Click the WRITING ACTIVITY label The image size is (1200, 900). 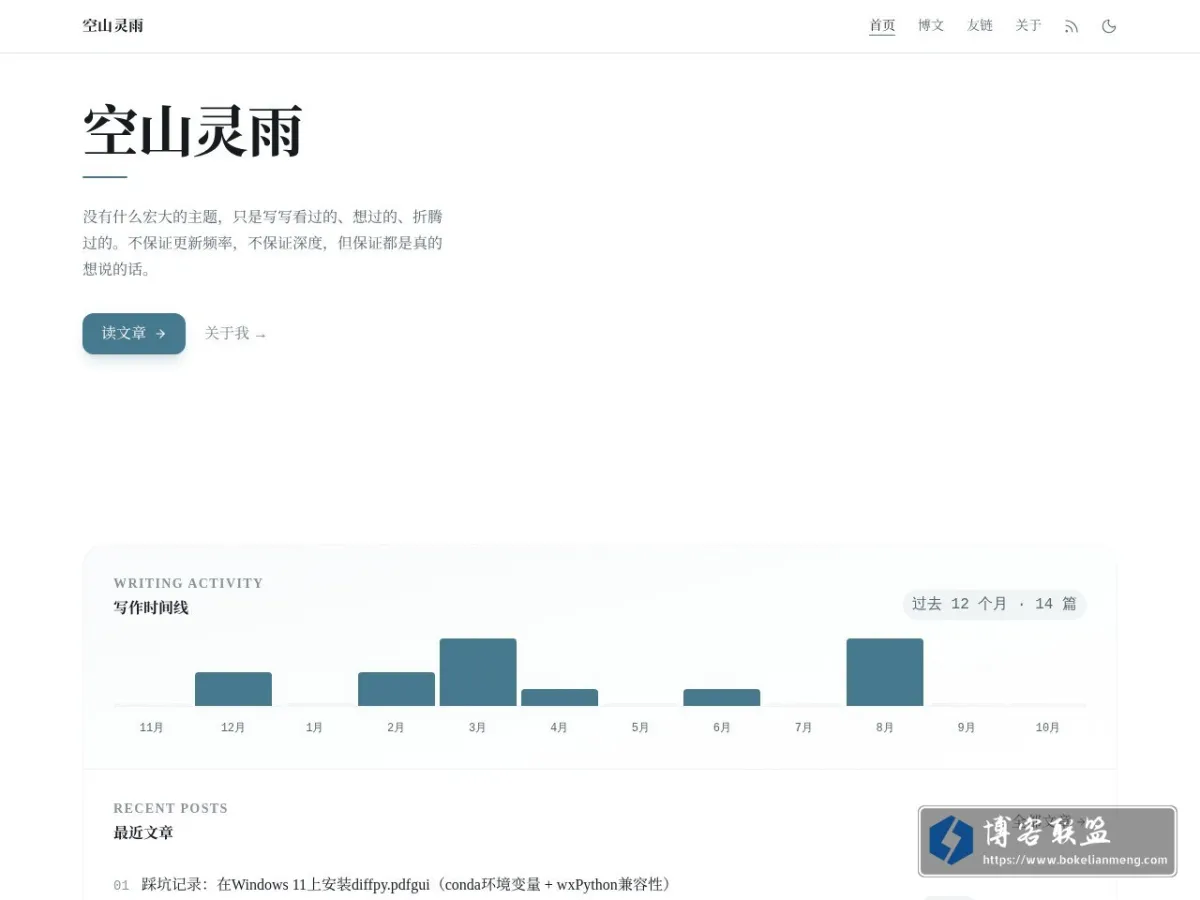(188, 583)
